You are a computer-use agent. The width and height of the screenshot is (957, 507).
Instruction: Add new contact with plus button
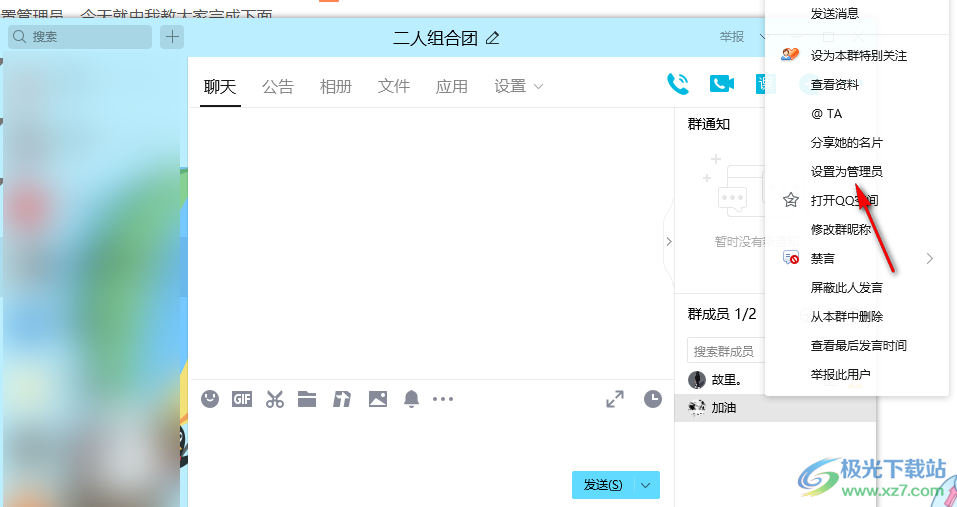point(172,37)
